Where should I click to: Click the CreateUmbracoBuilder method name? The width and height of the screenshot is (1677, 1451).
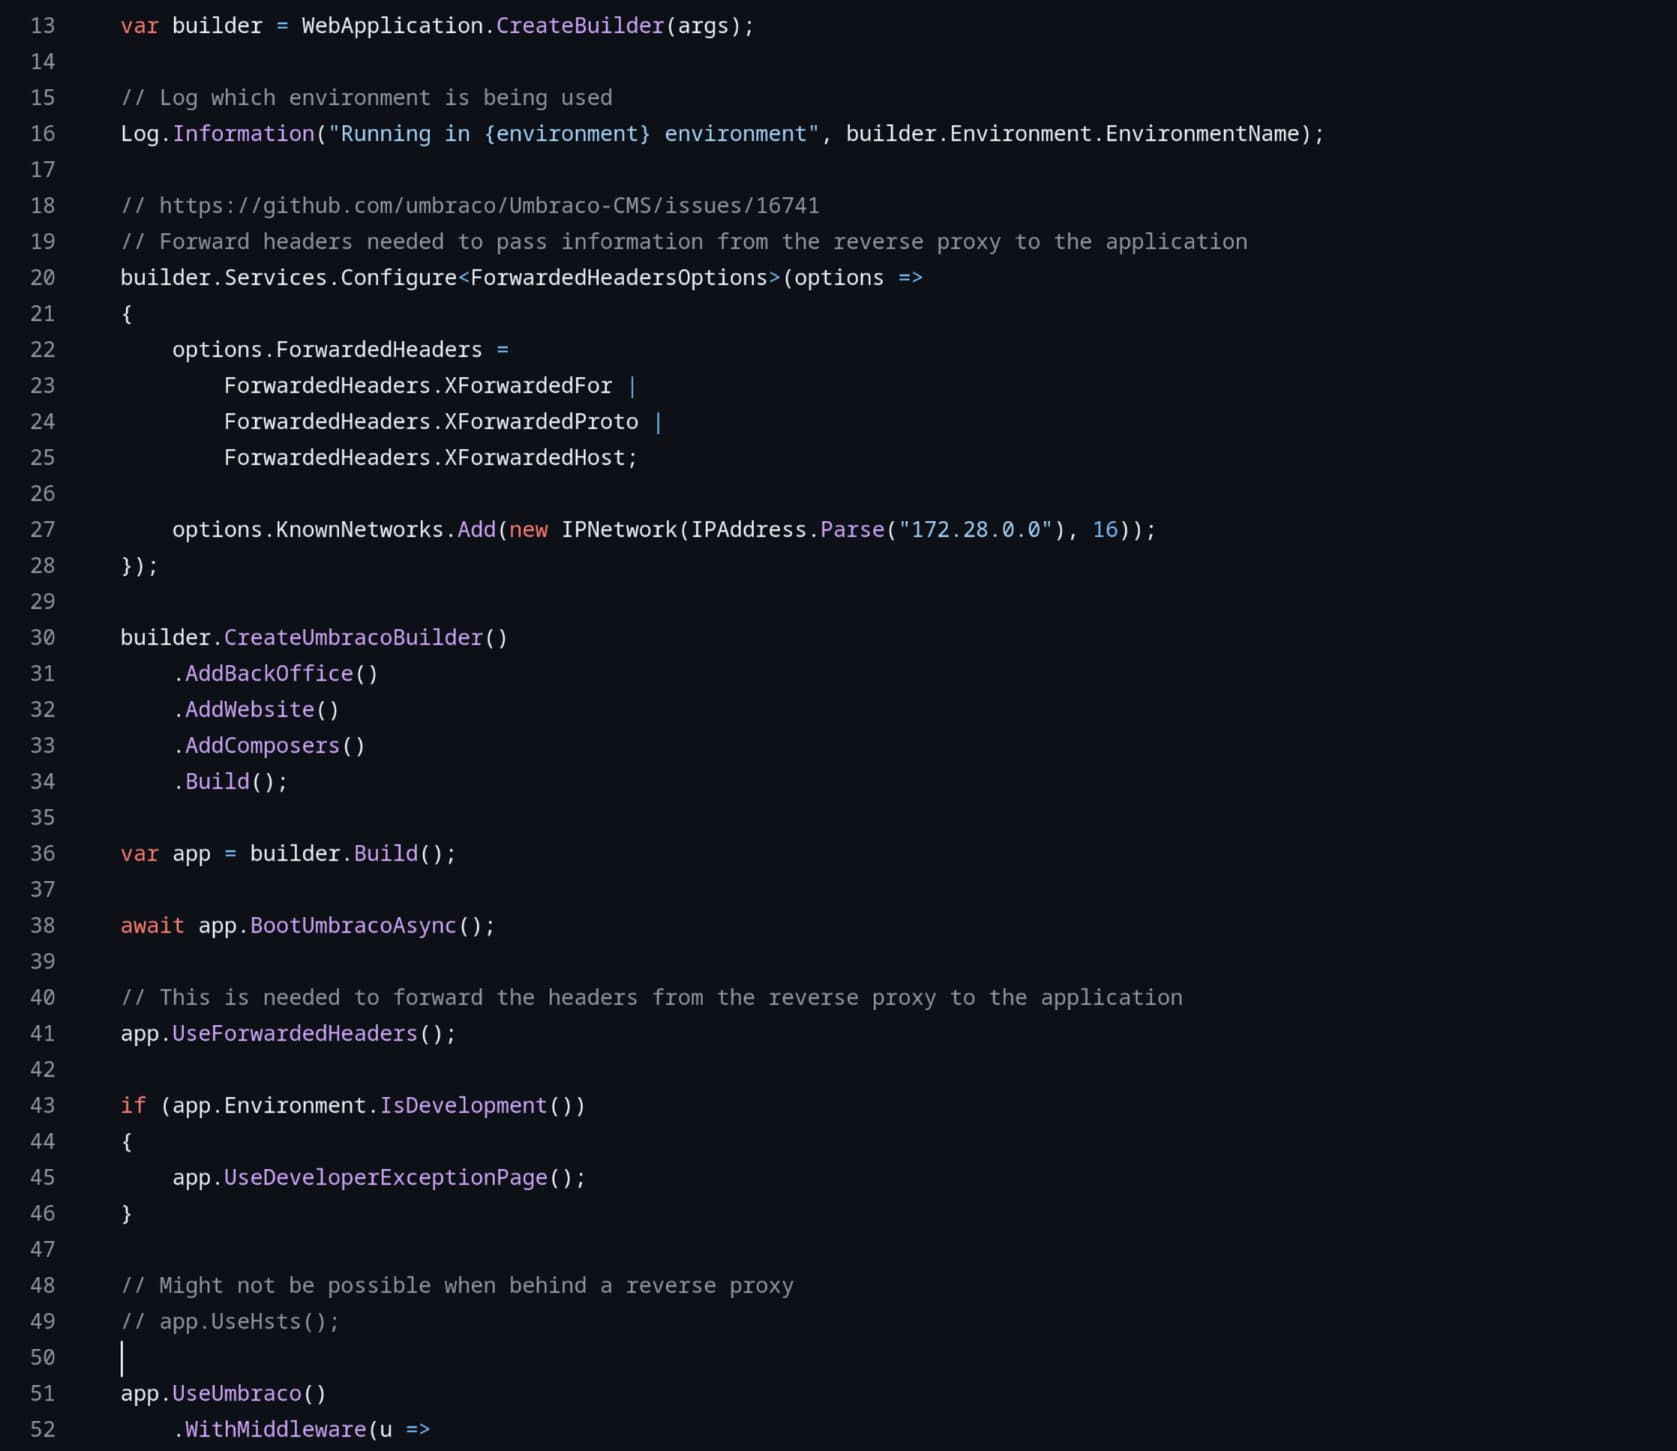point(353,638)
